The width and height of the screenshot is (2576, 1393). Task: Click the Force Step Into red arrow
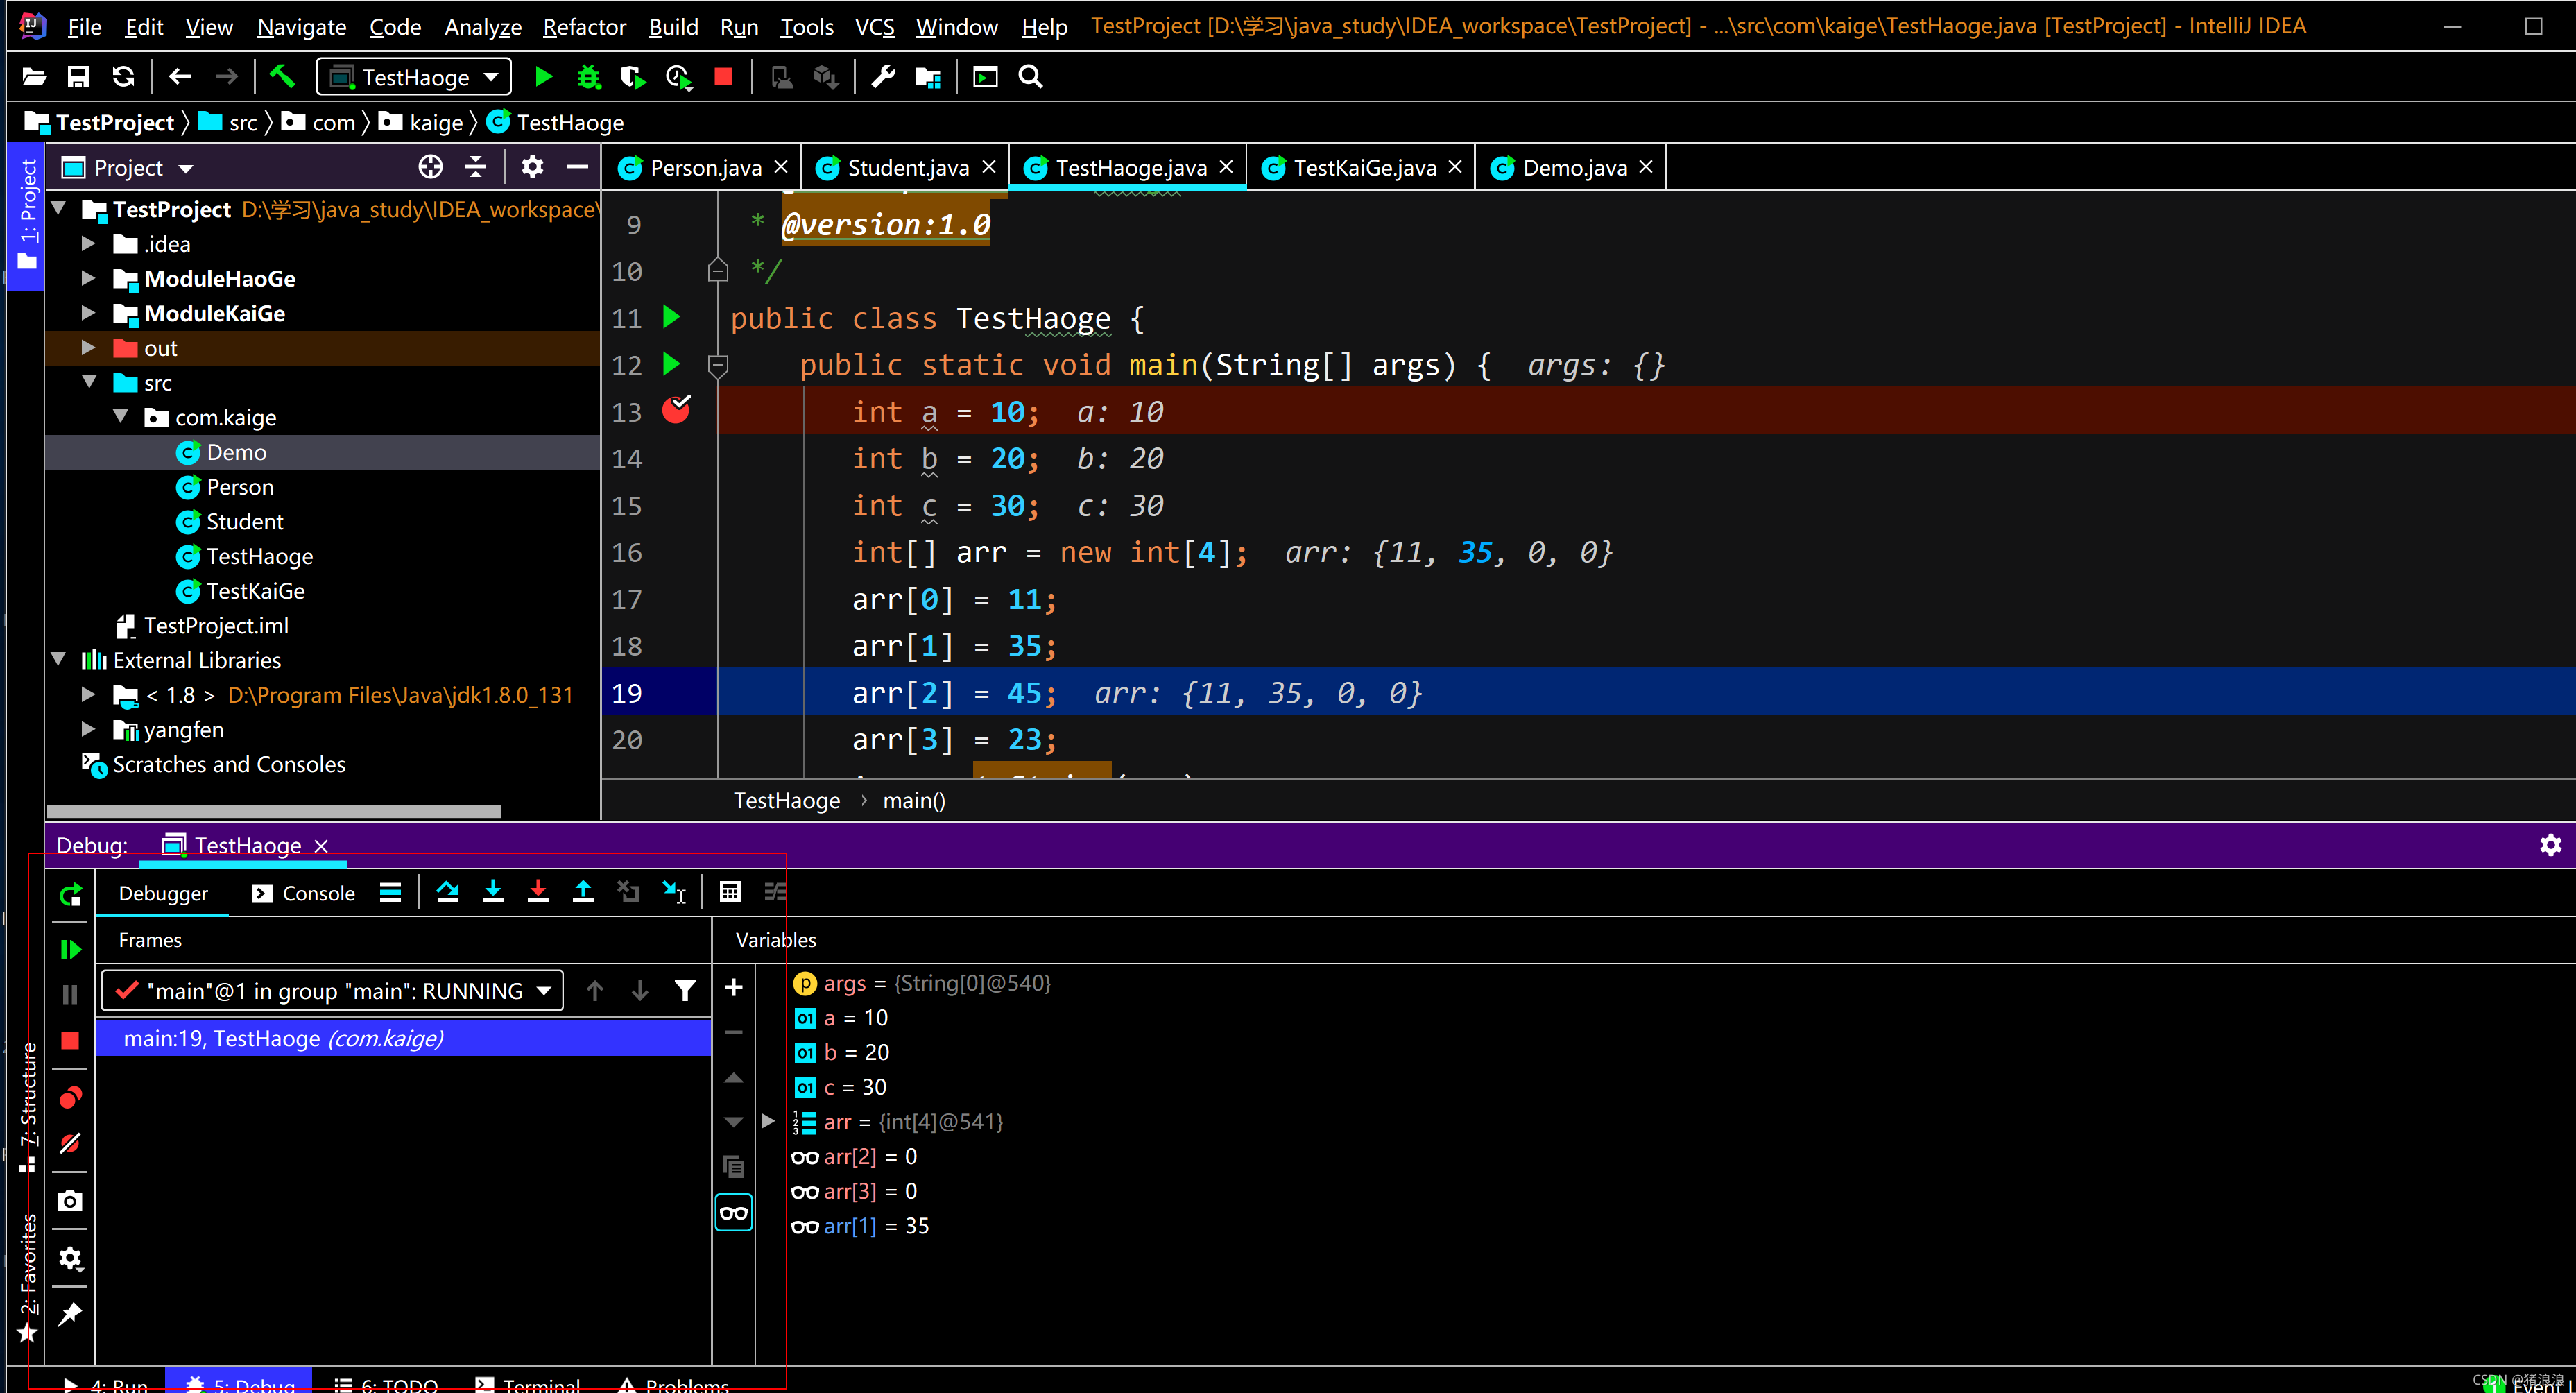pos(538,892)
